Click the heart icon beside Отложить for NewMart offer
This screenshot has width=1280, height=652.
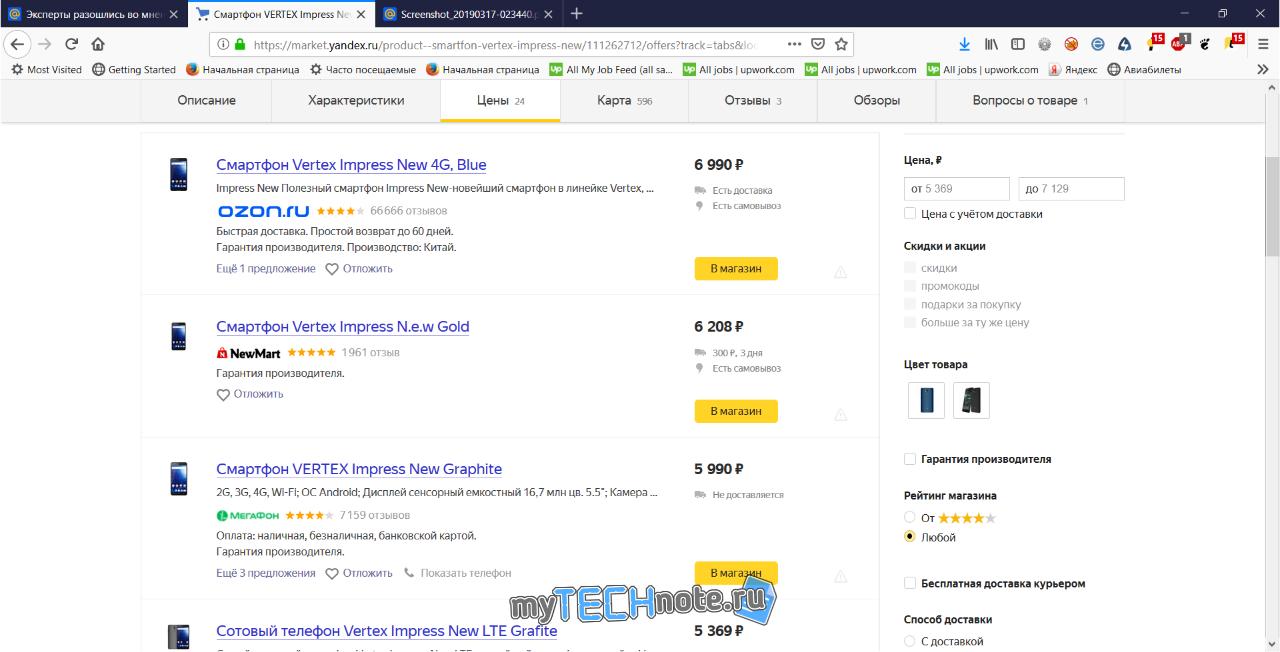click(223, 394)
